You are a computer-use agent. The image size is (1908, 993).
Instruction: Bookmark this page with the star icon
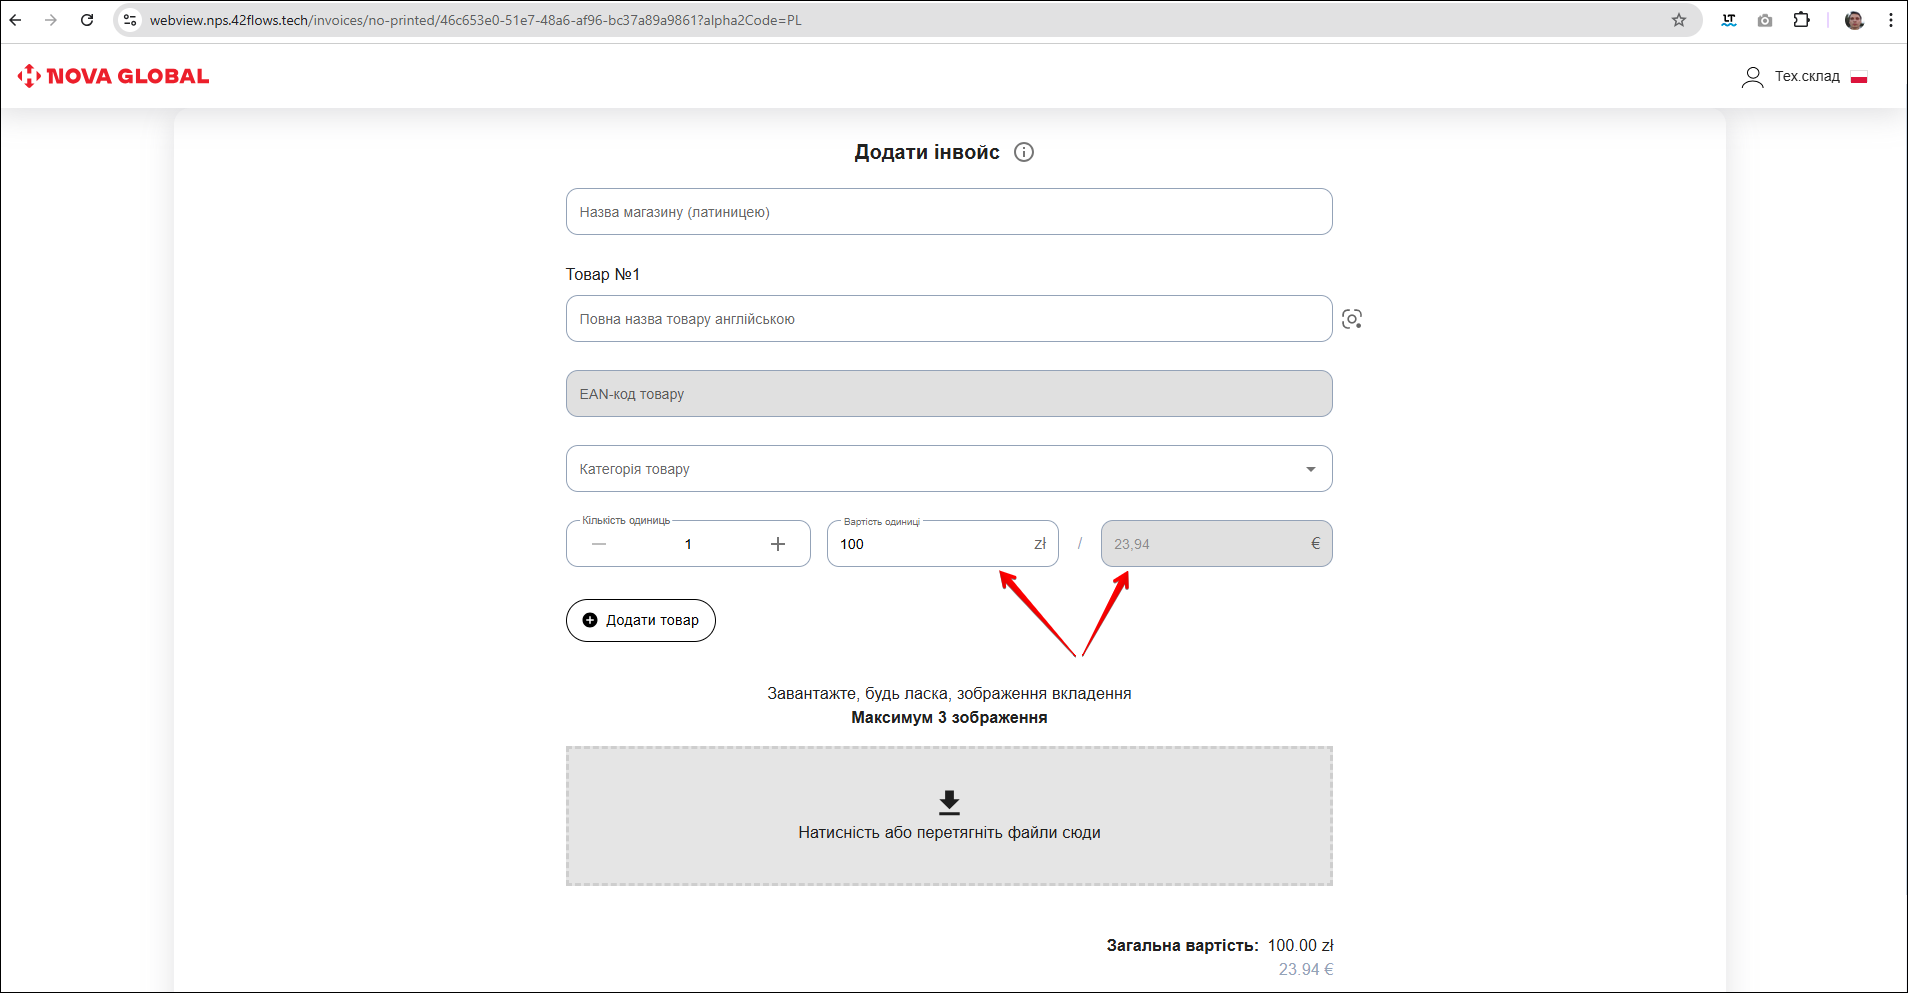(x=1679, y=20)
